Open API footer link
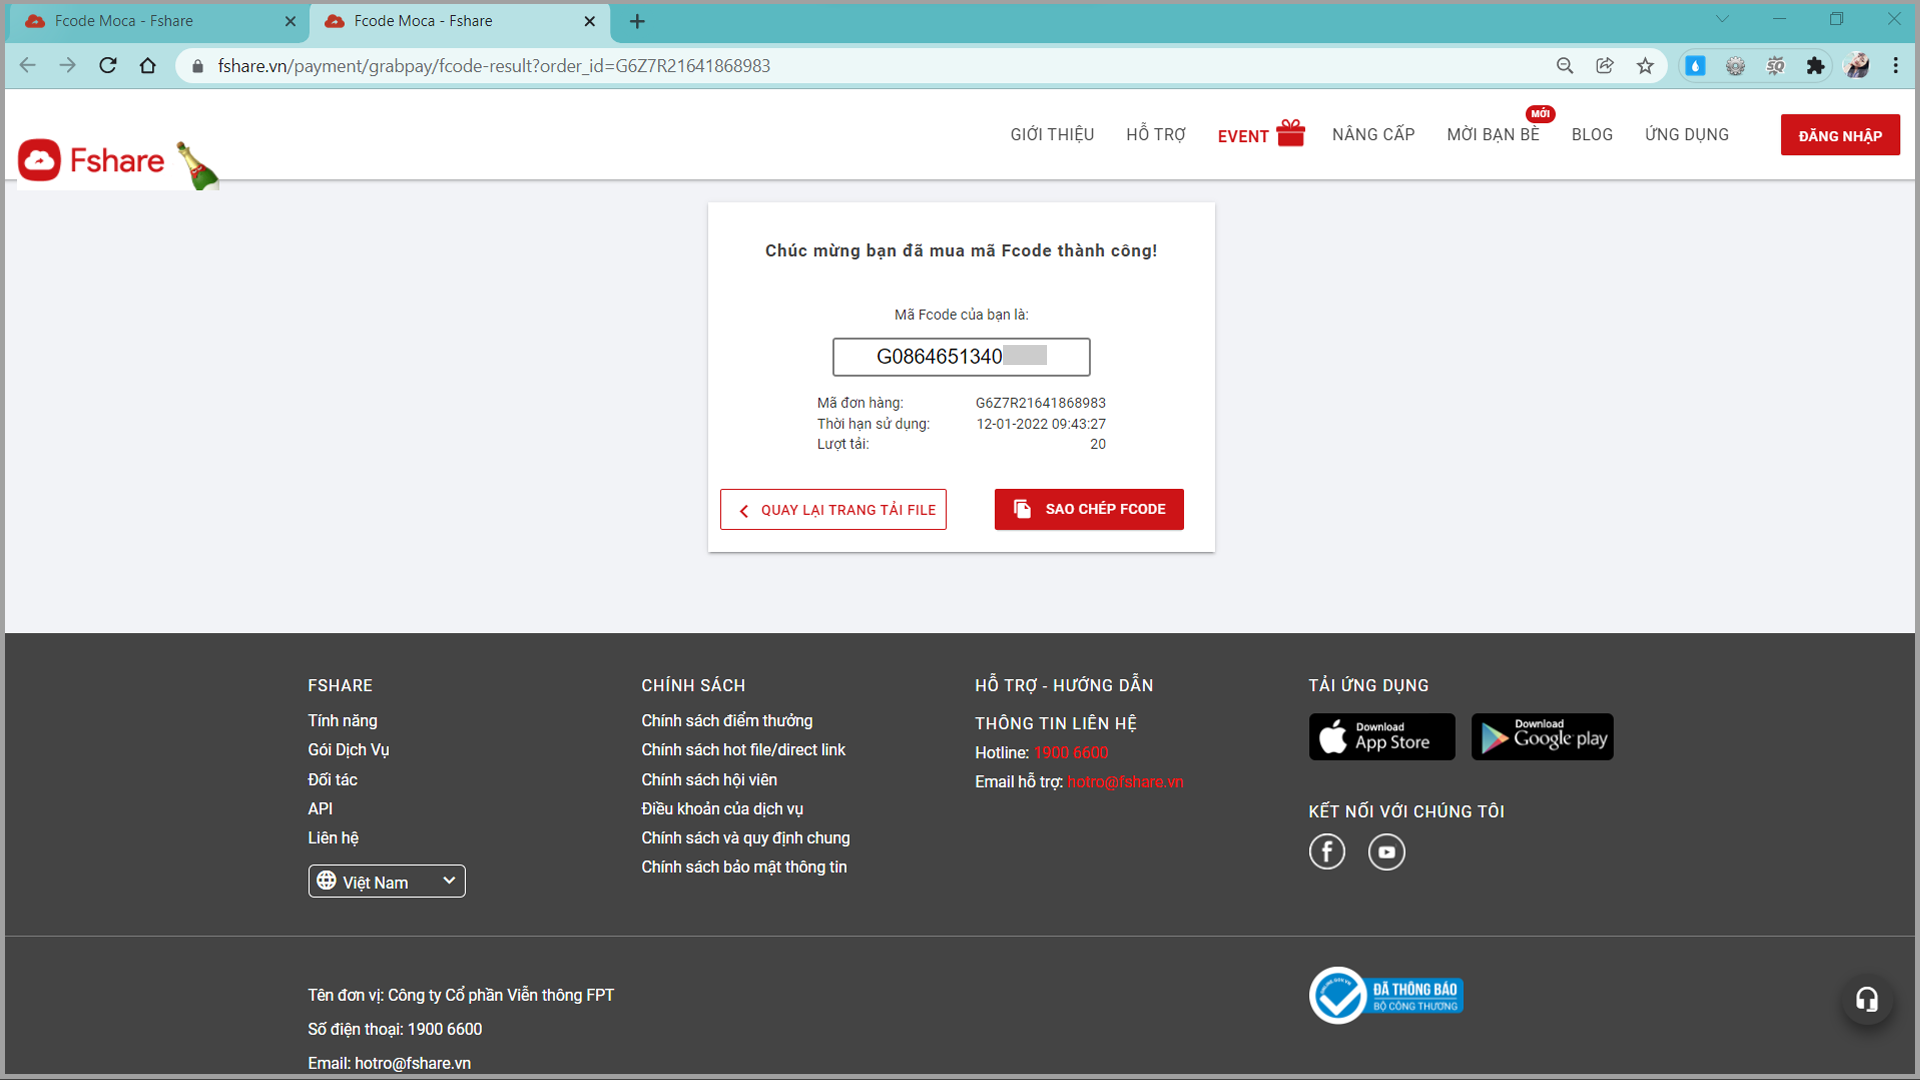 click(x=320, y=809)
